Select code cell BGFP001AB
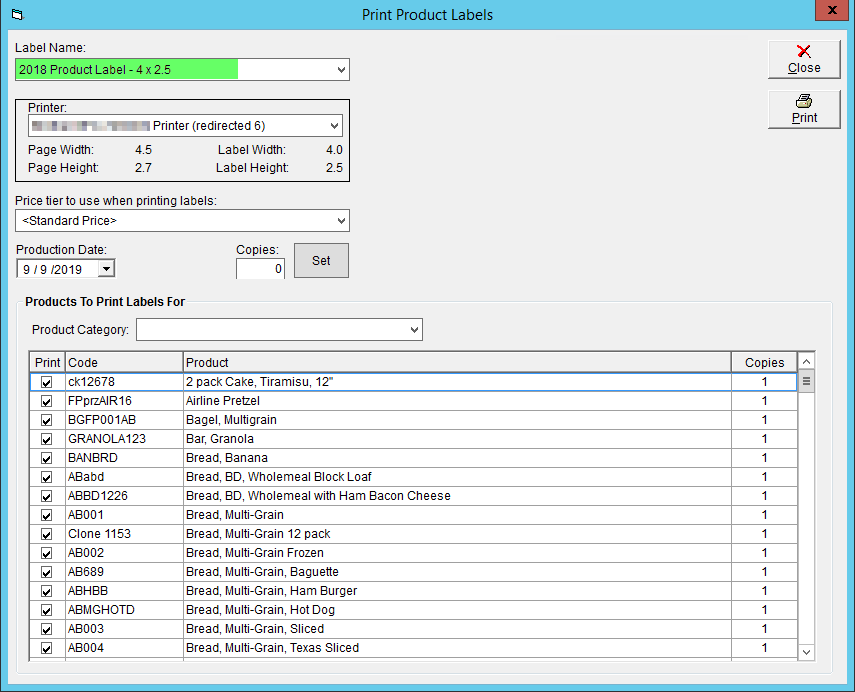855x692 pixels. (124, 420)
